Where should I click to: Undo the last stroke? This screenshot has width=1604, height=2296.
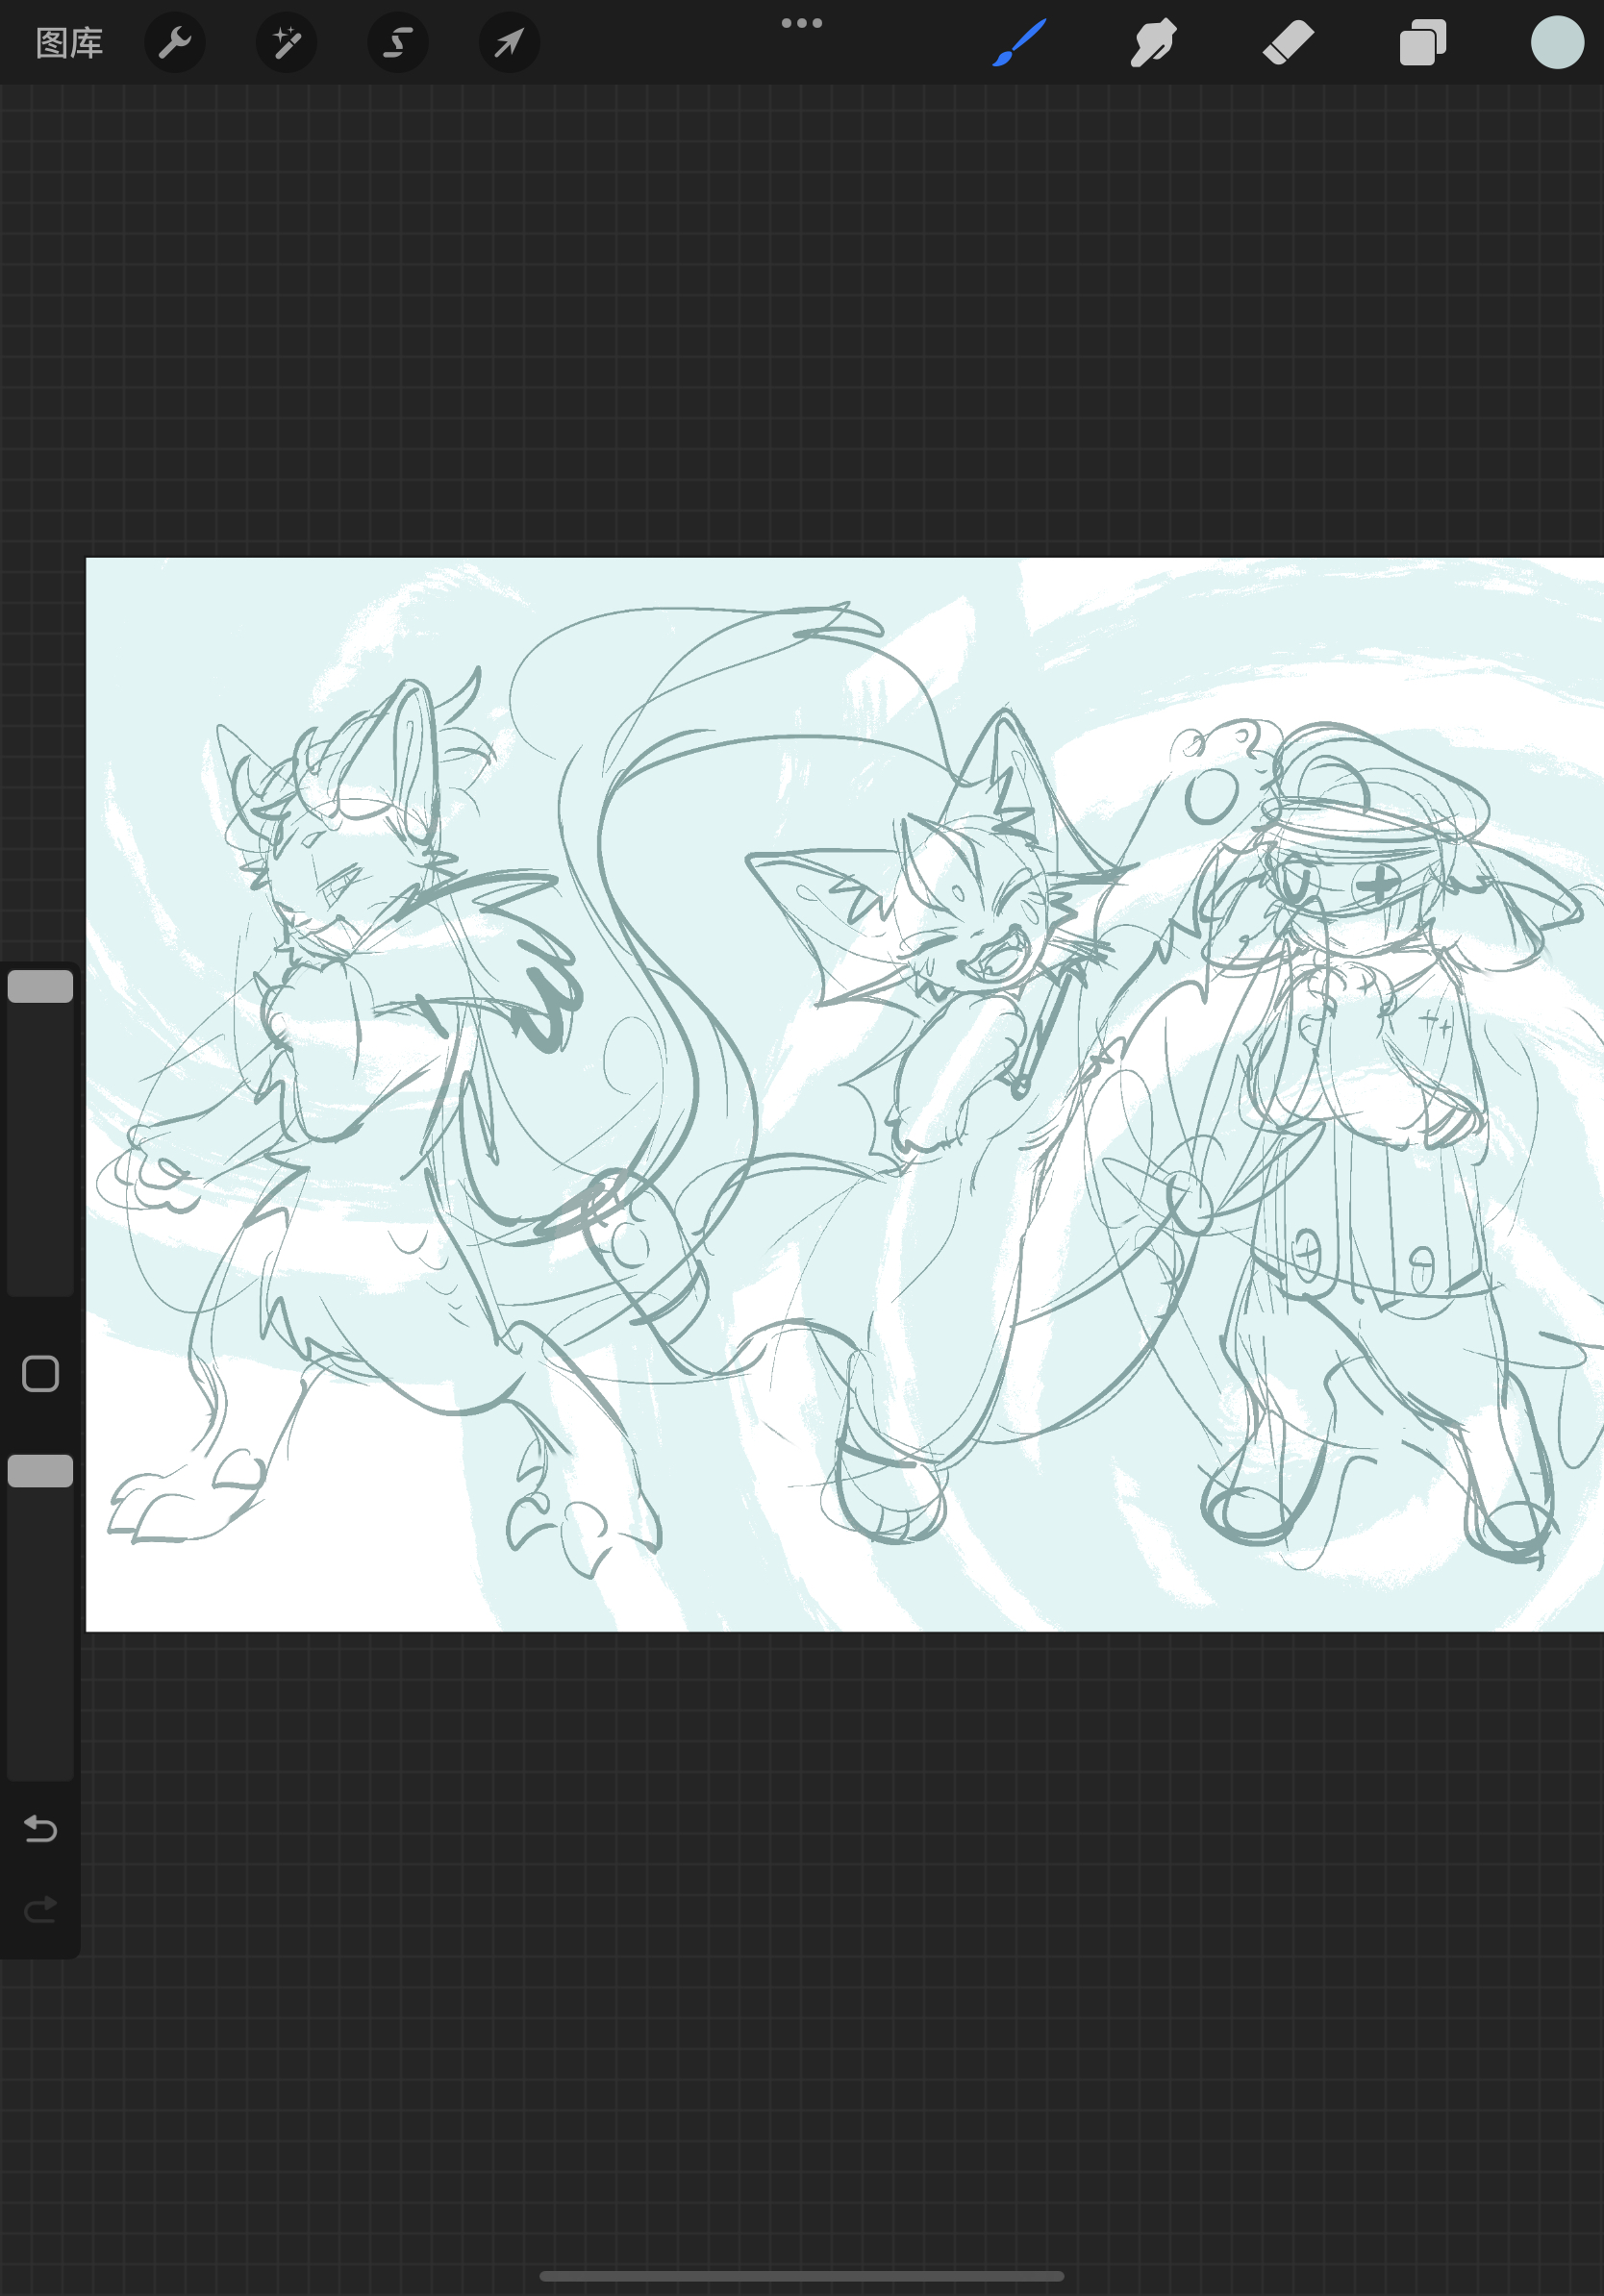pos(40,1828)
